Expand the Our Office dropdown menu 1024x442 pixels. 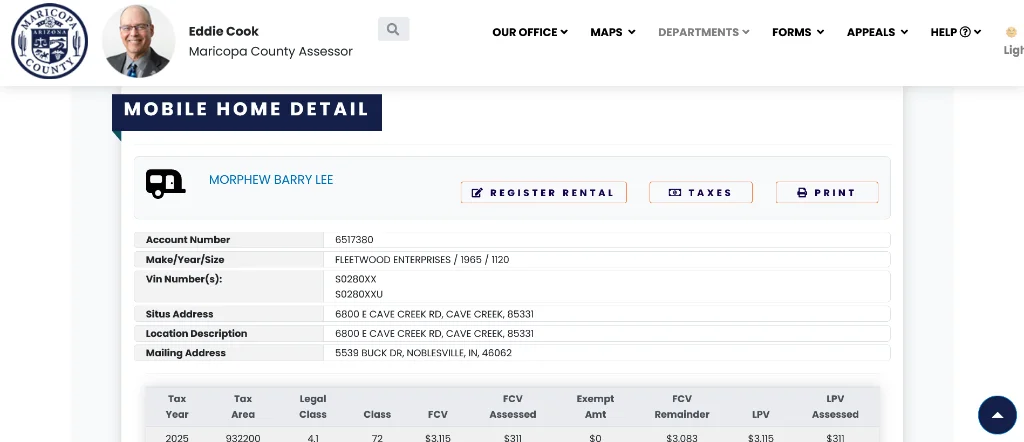[x=529, y=32]
